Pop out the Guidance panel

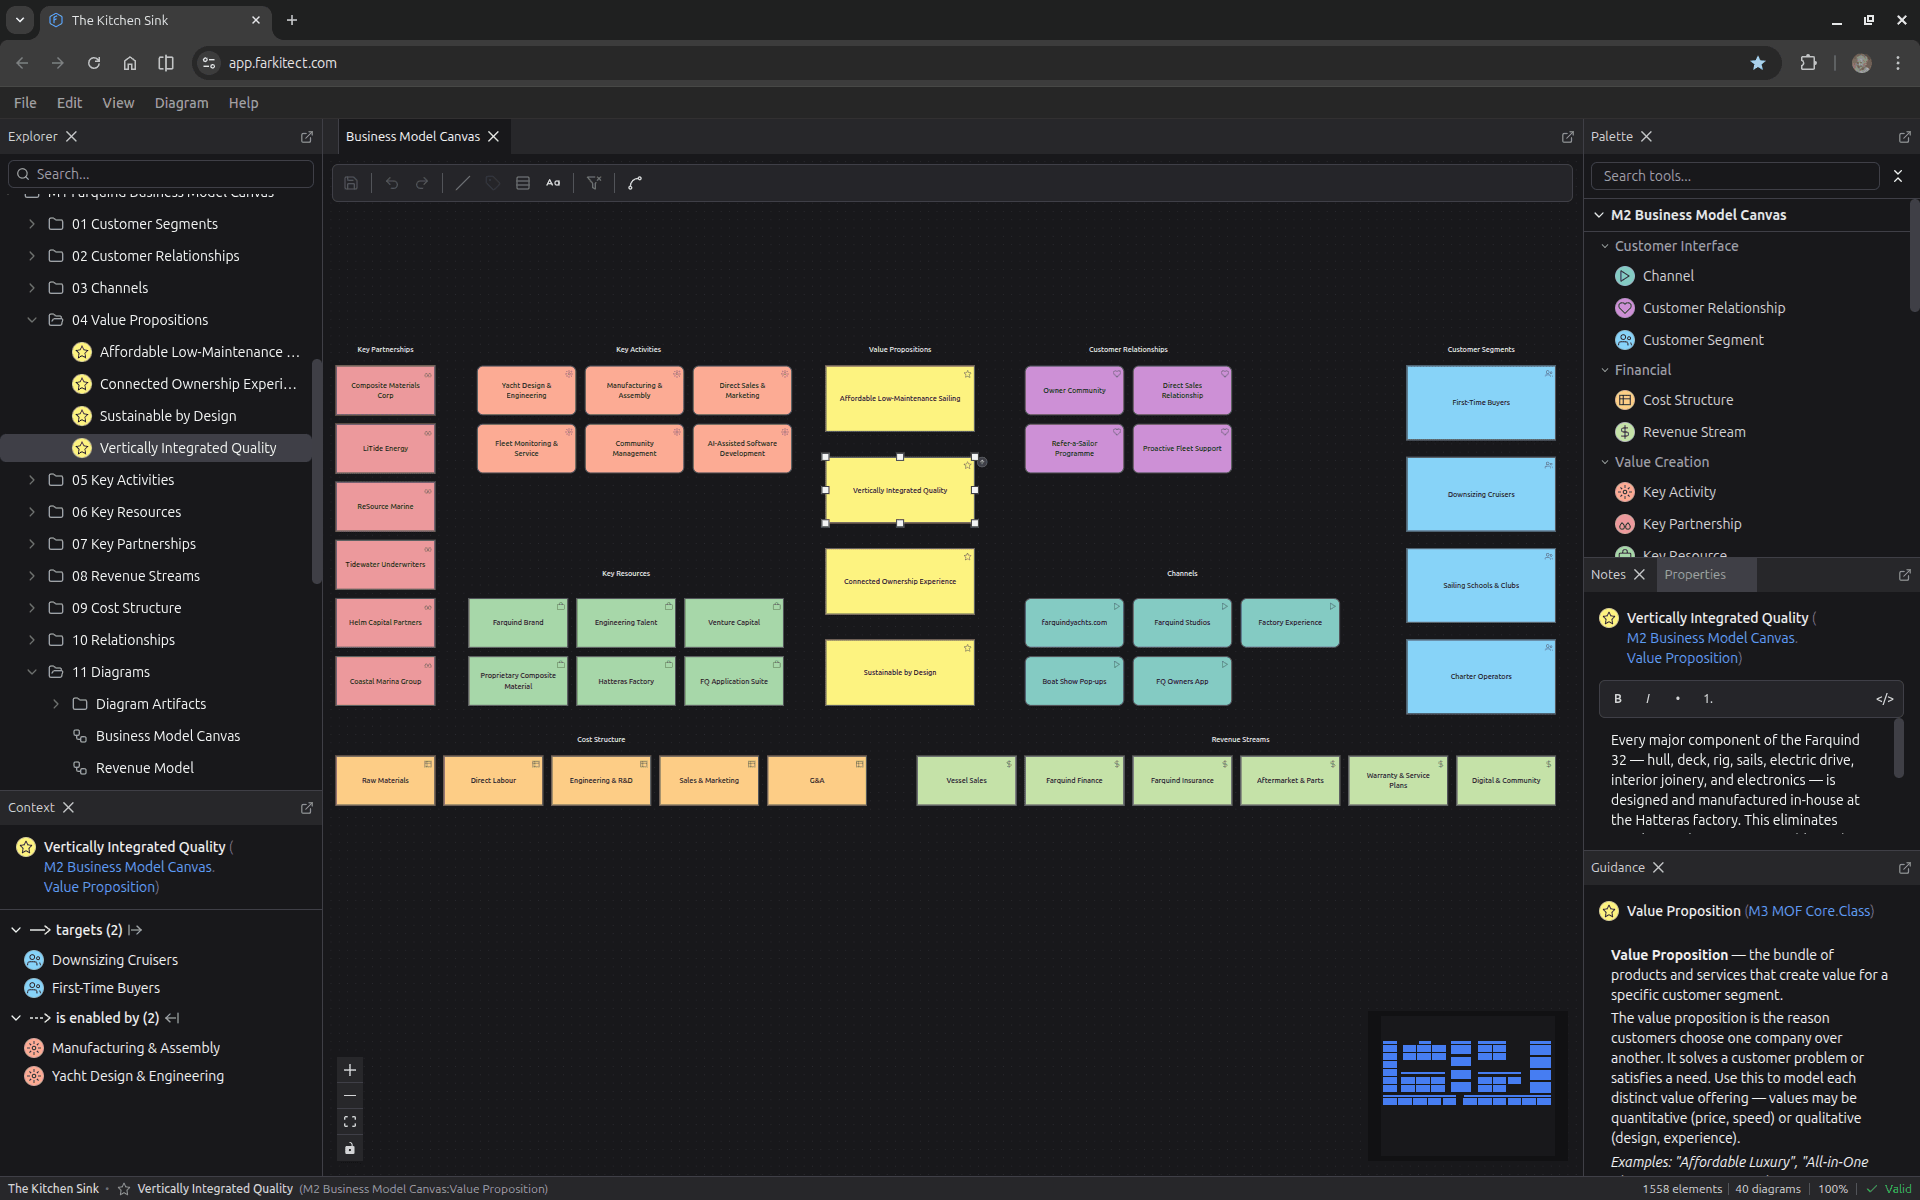(x=1905, y=868)
